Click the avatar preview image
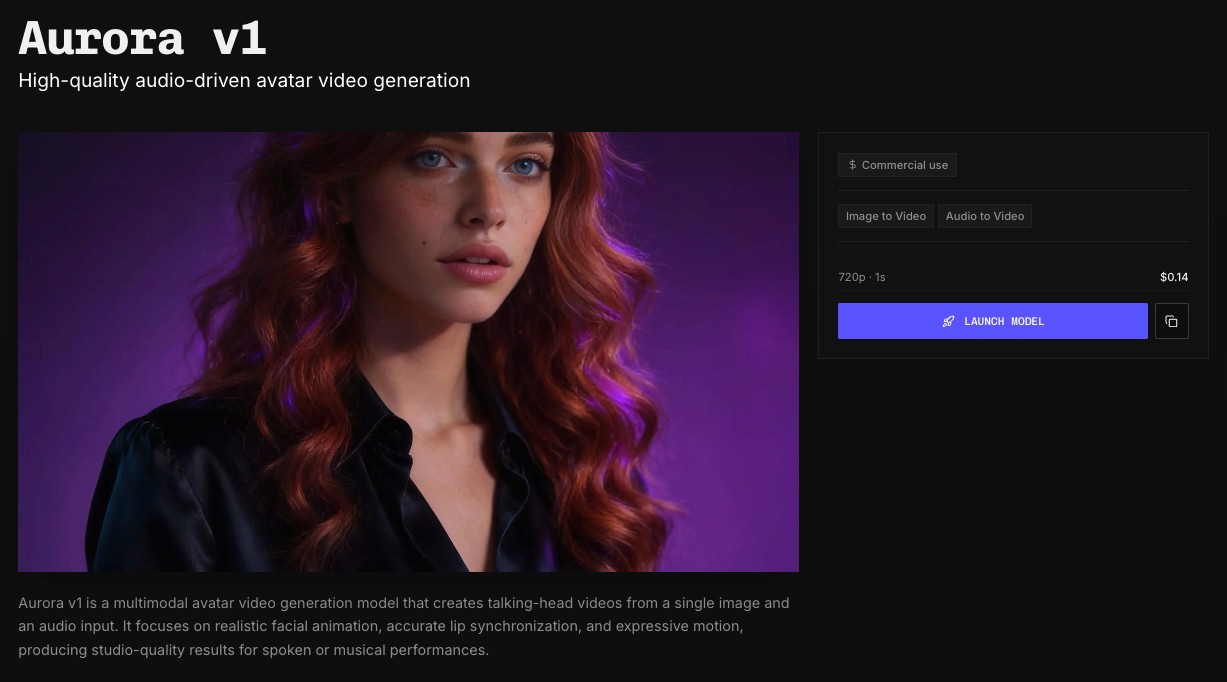 point(408,352)
